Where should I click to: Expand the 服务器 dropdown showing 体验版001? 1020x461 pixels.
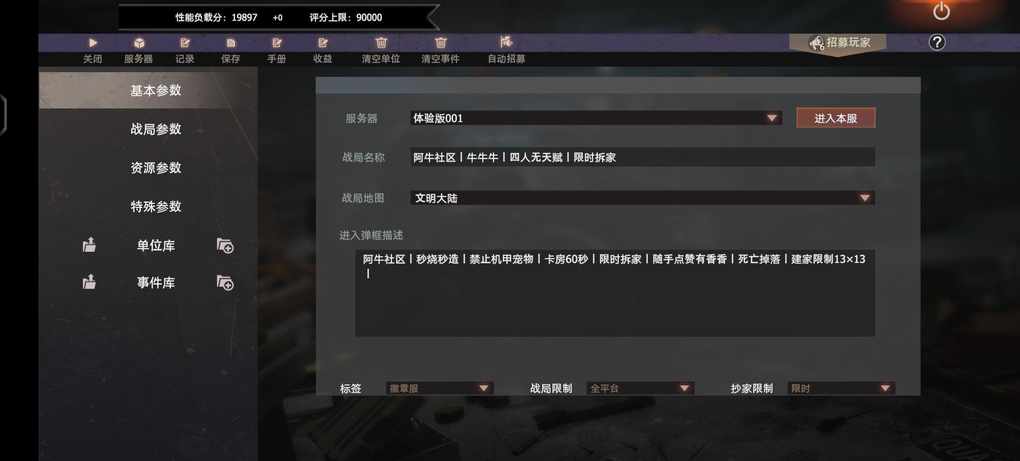coord(596,118)
